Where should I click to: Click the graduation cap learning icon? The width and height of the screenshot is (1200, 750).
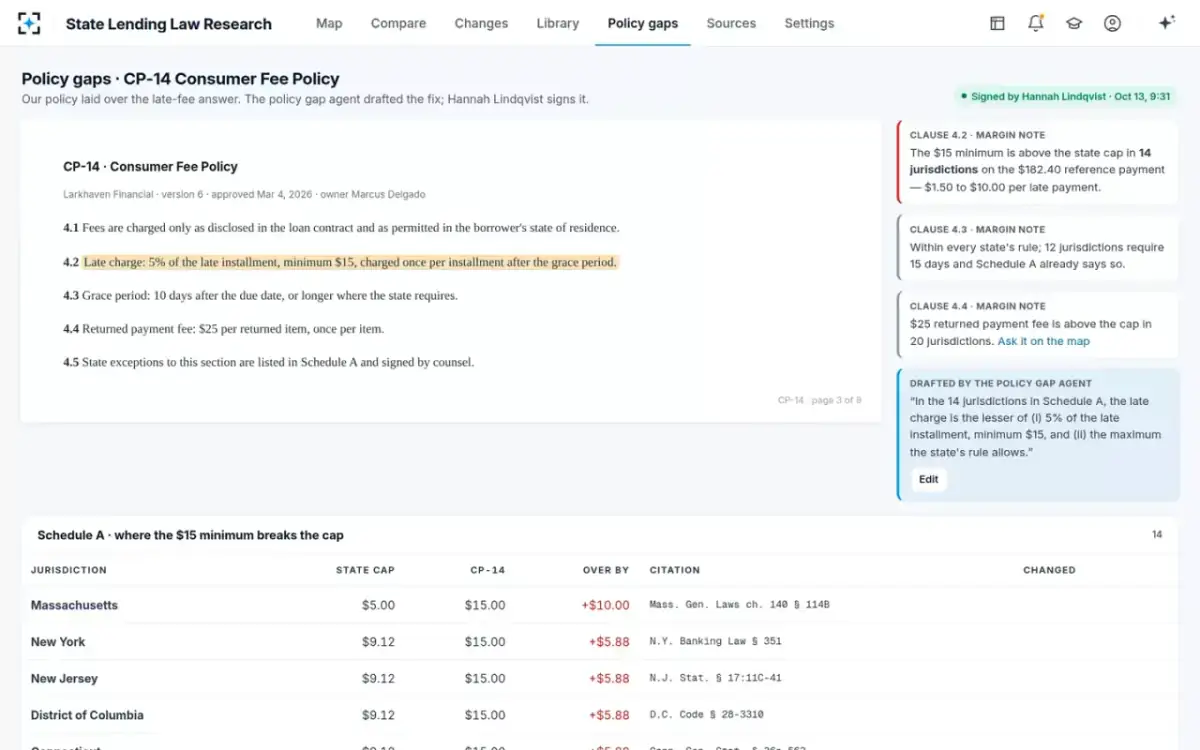[1074, 23]
